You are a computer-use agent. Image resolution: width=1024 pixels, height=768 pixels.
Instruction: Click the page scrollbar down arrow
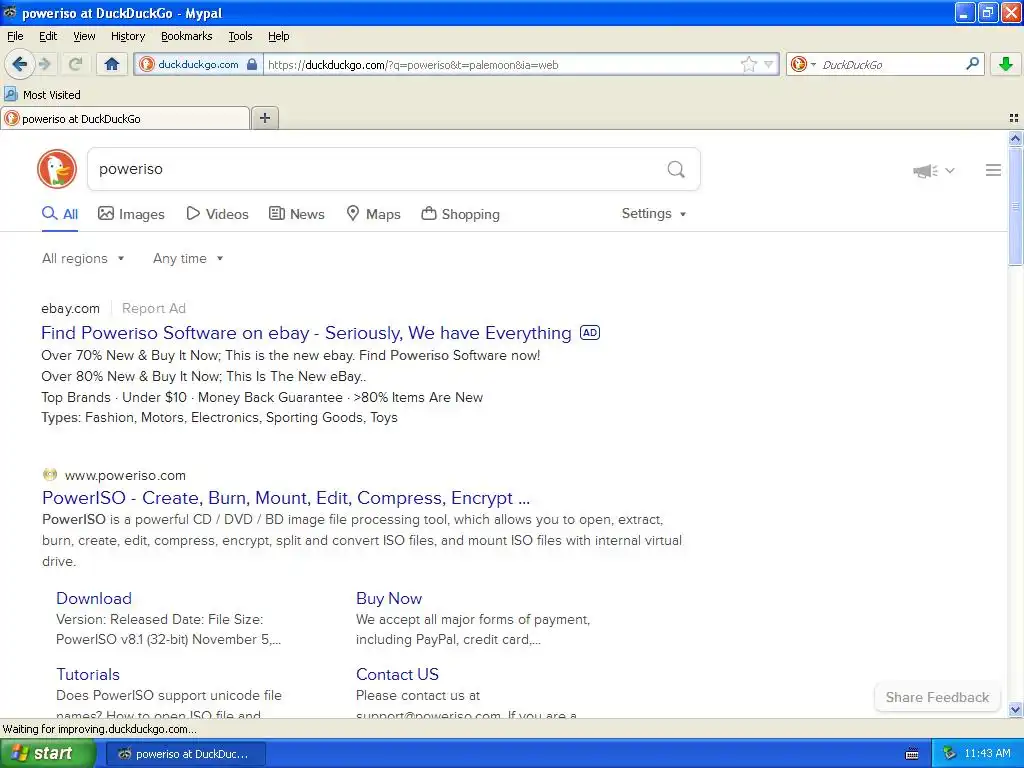pos(1015,709)
